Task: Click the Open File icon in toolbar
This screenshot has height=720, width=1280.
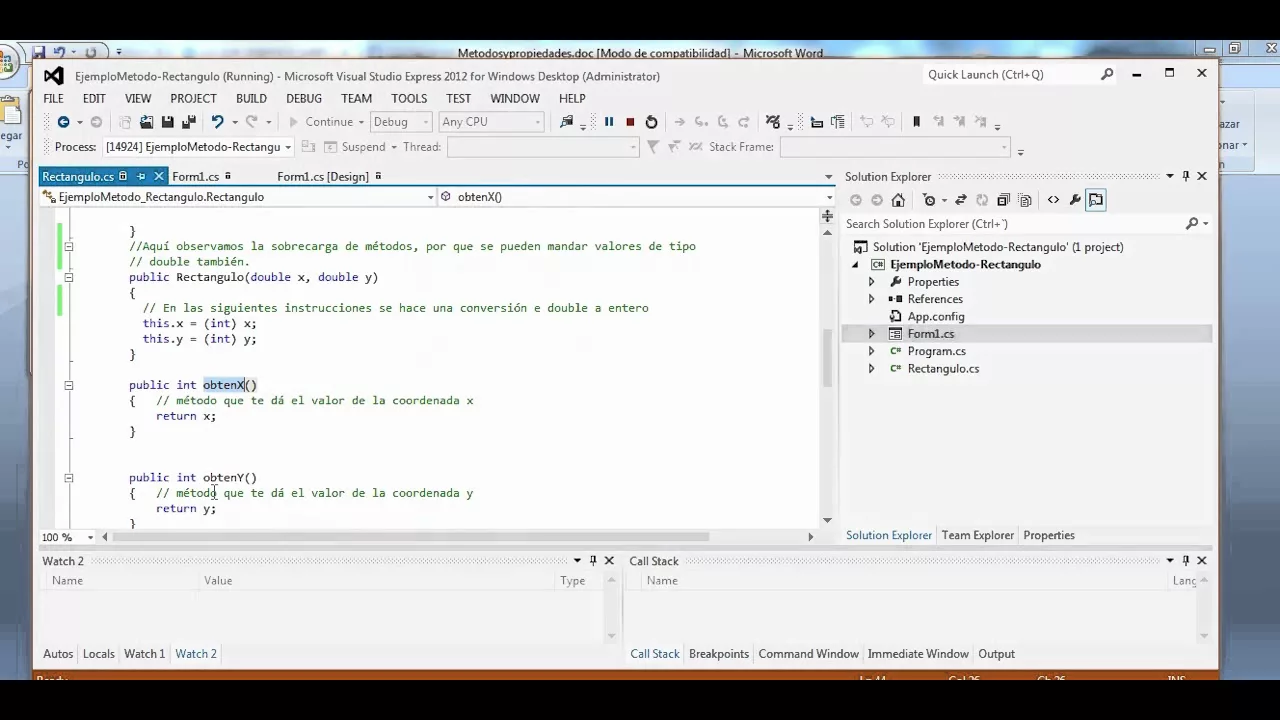Action: click(x=147, y=122)
